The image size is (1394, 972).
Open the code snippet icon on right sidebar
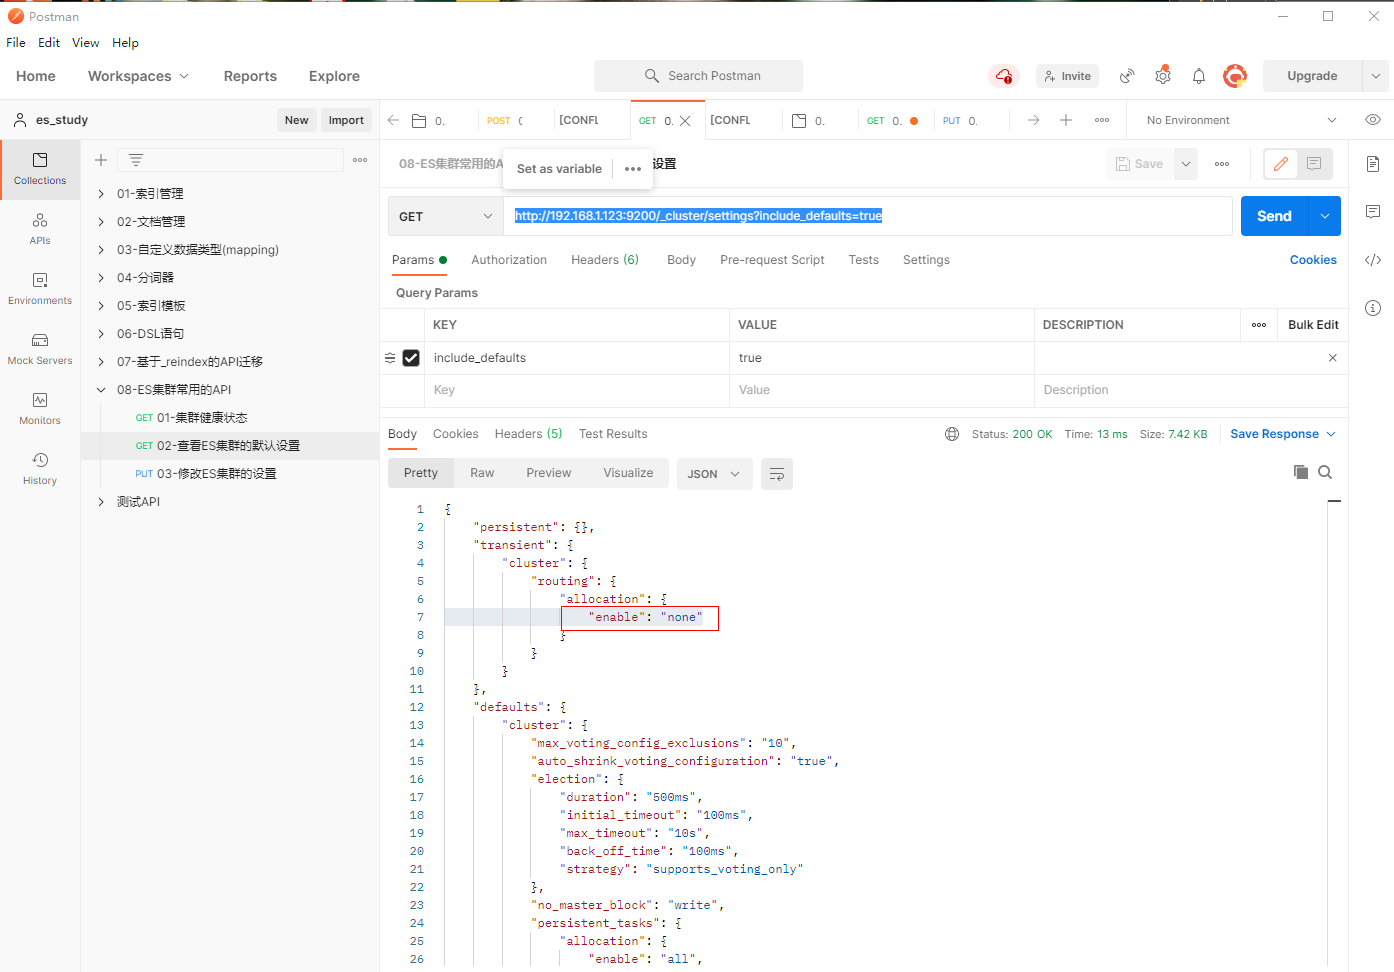(1373, 260)
